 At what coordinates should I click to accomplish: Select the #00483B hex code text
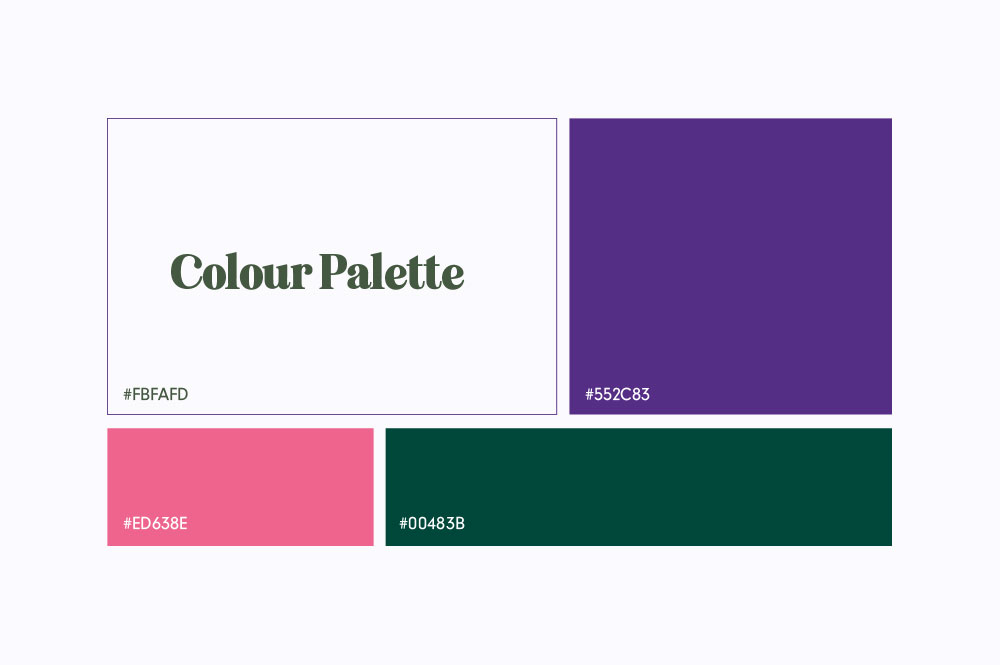point(432,523)
